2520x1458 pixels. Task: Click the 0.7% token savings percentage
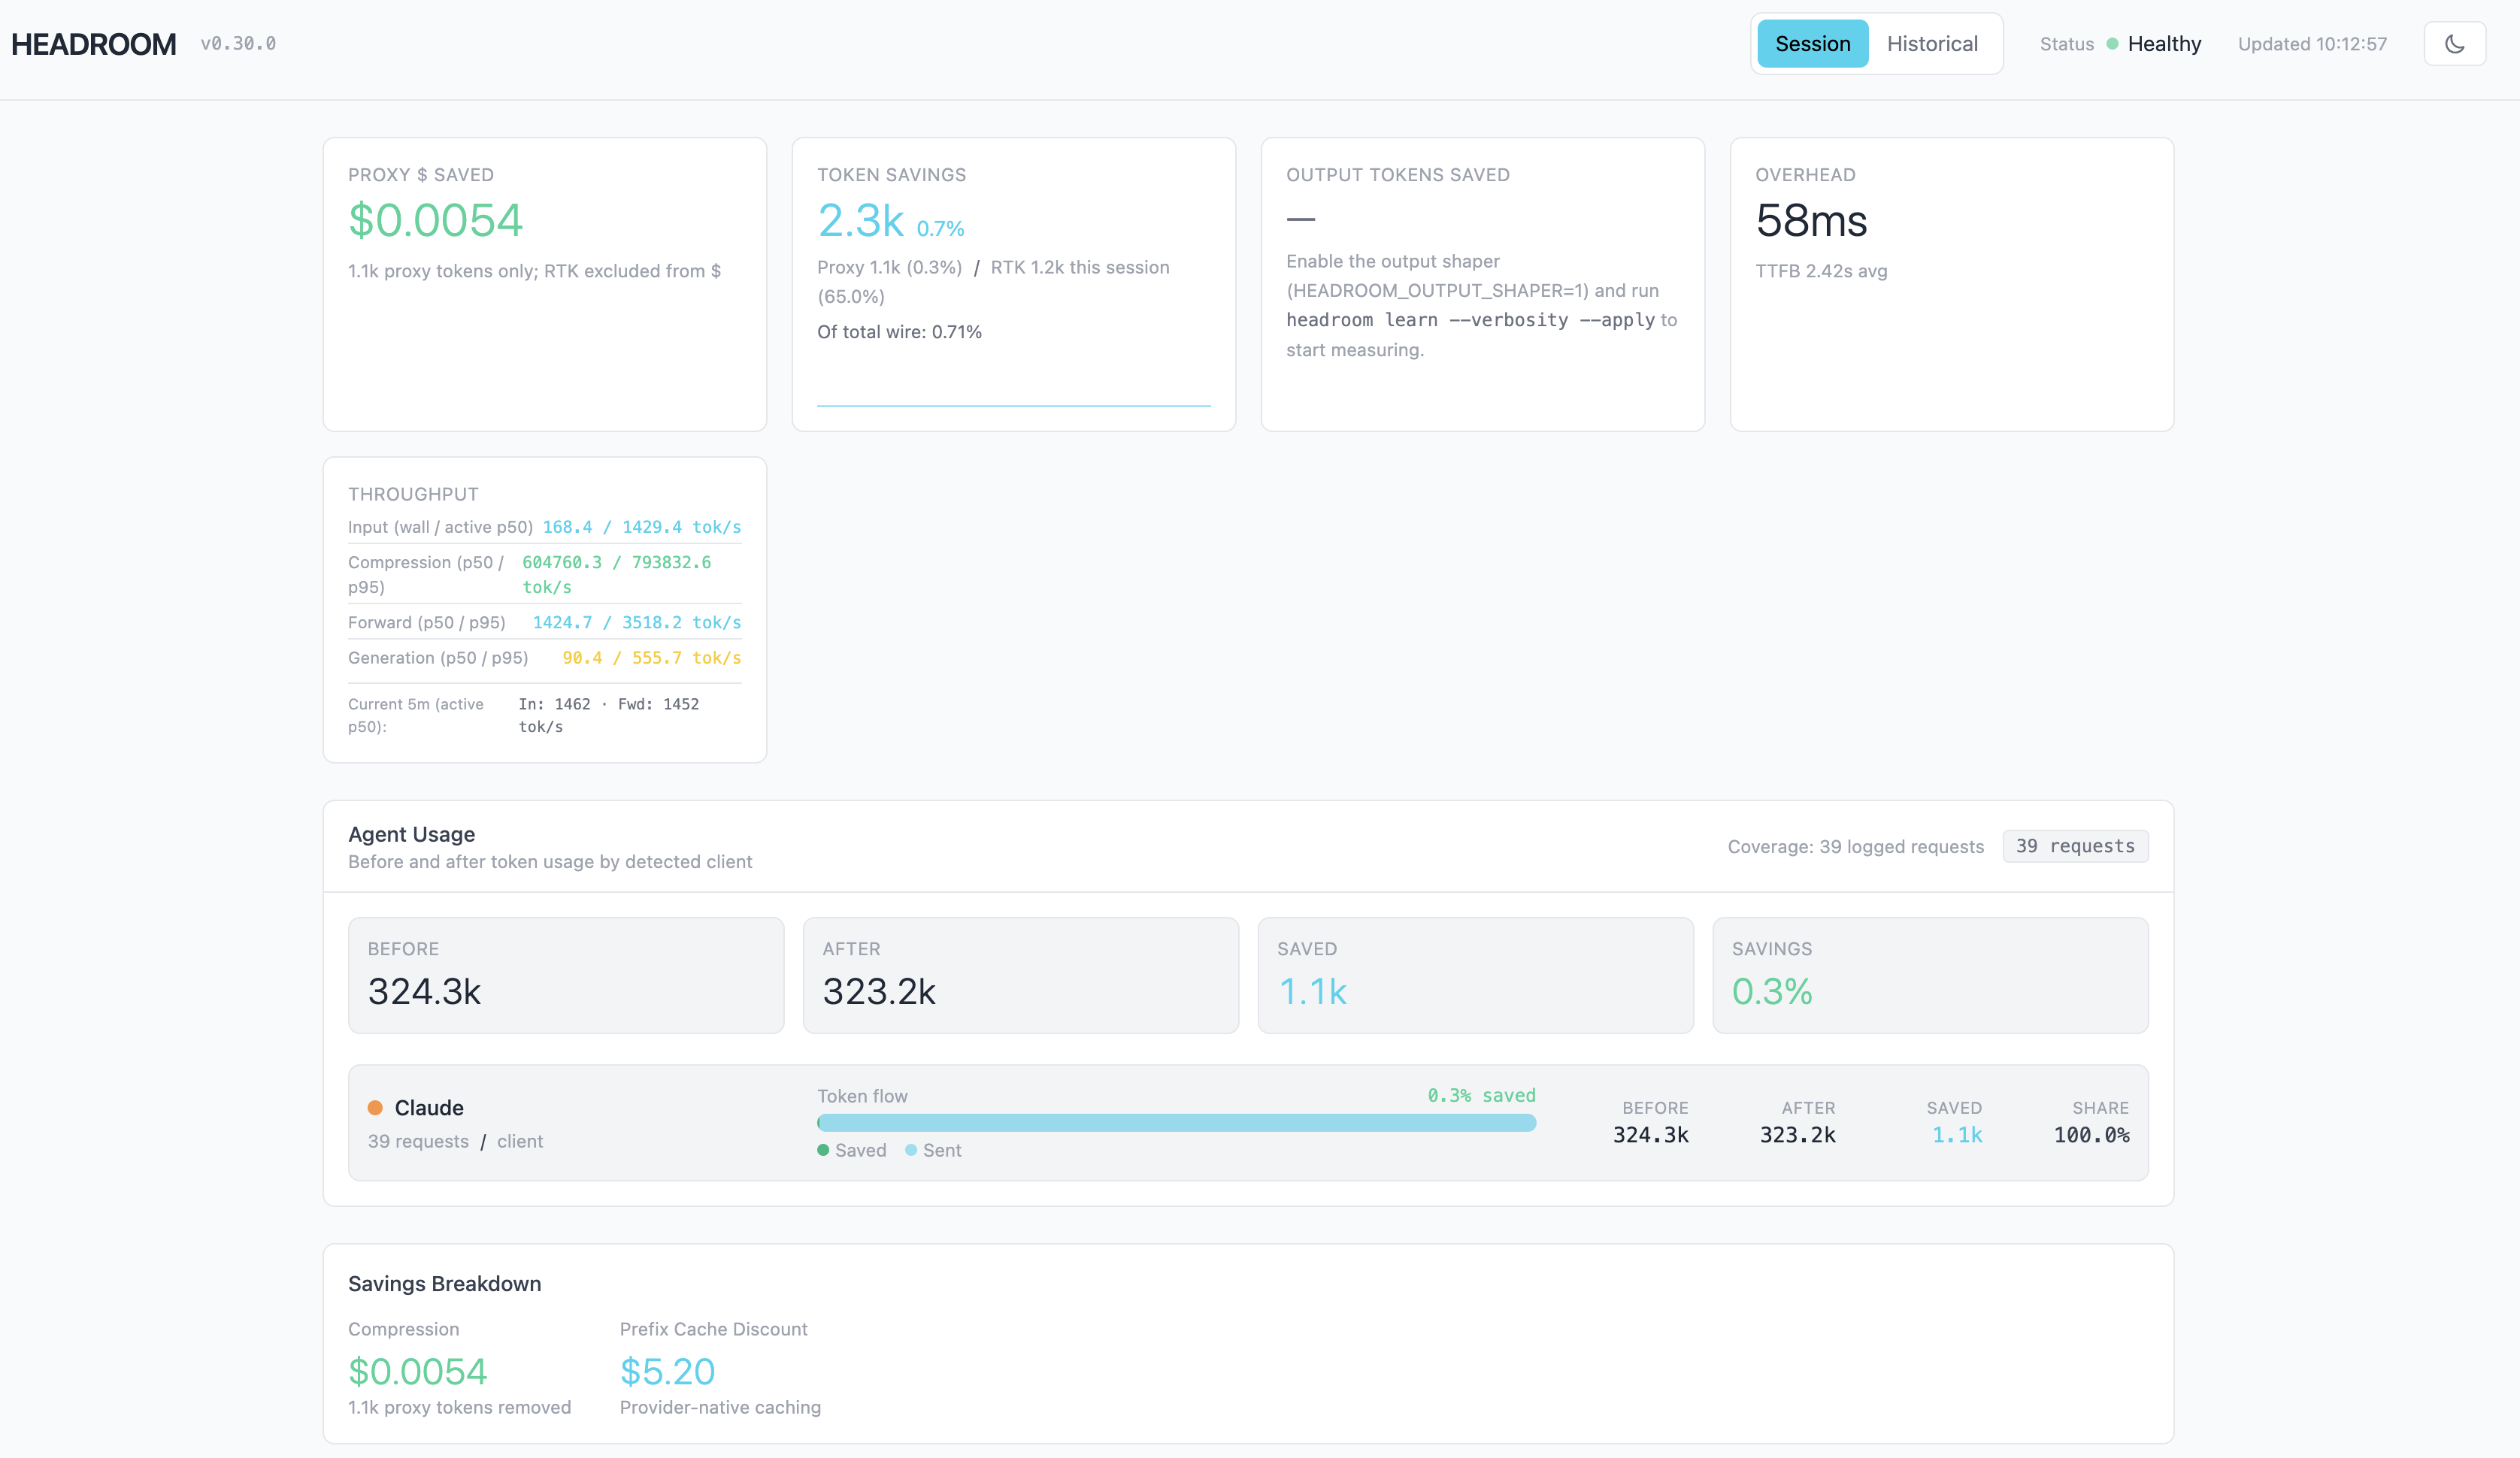click(x=940, y=228)
